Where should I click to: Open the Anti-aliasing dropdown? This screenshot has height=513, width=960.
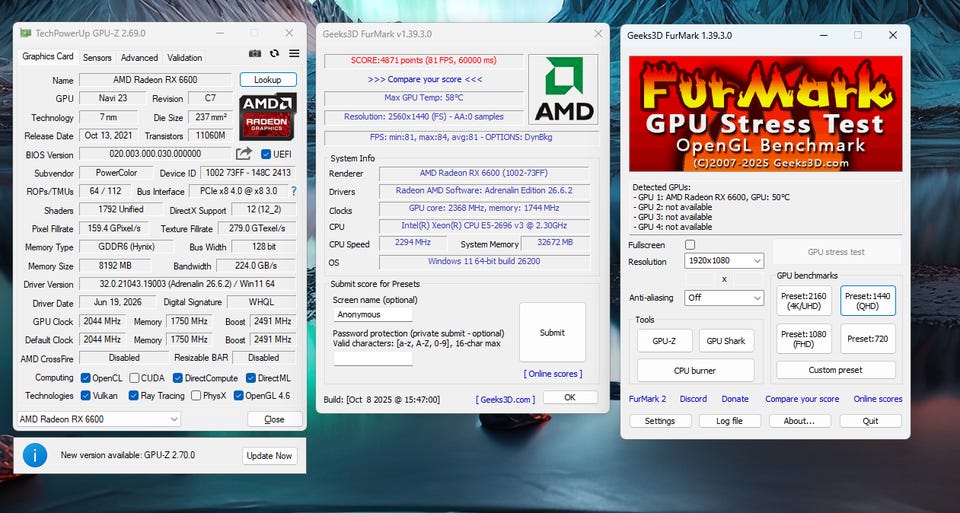[724, 298]
